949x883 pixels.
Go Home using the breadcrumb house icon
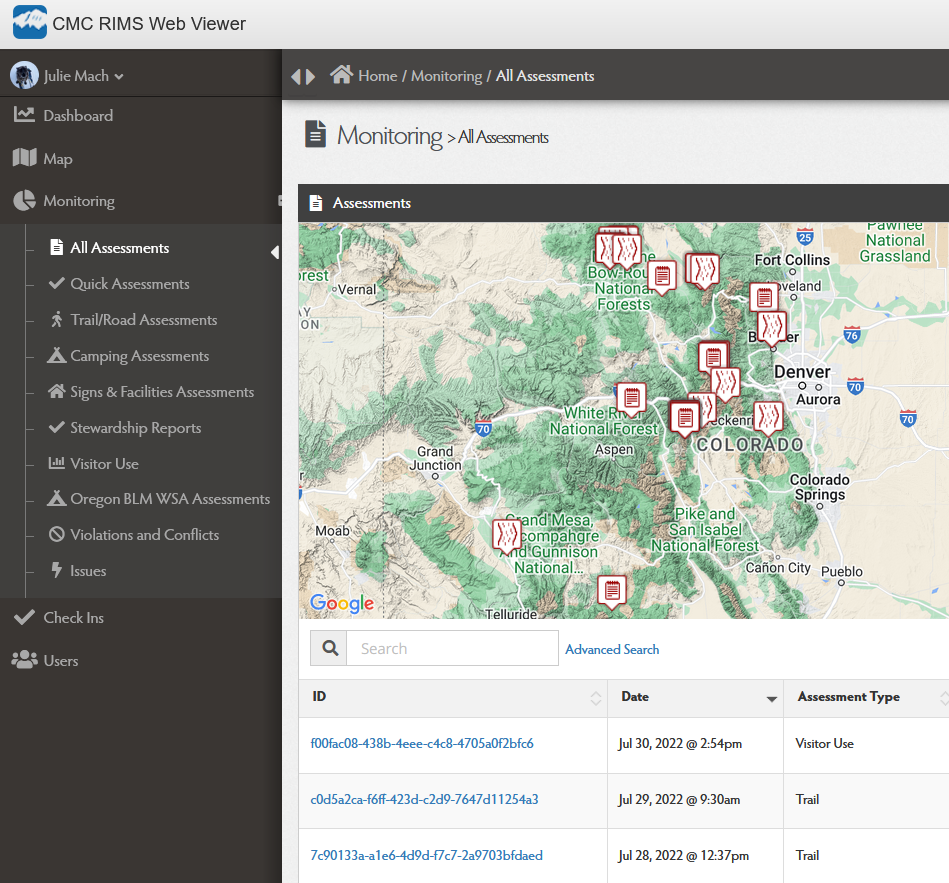point(341,75)
